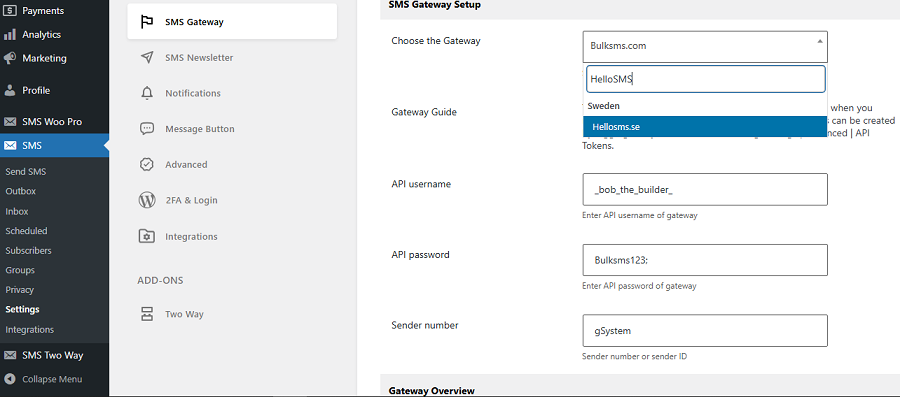Screen dimensions: 900x397
Task: Go to Subscribers in the SMS menu
Action: tap(28, 251)
